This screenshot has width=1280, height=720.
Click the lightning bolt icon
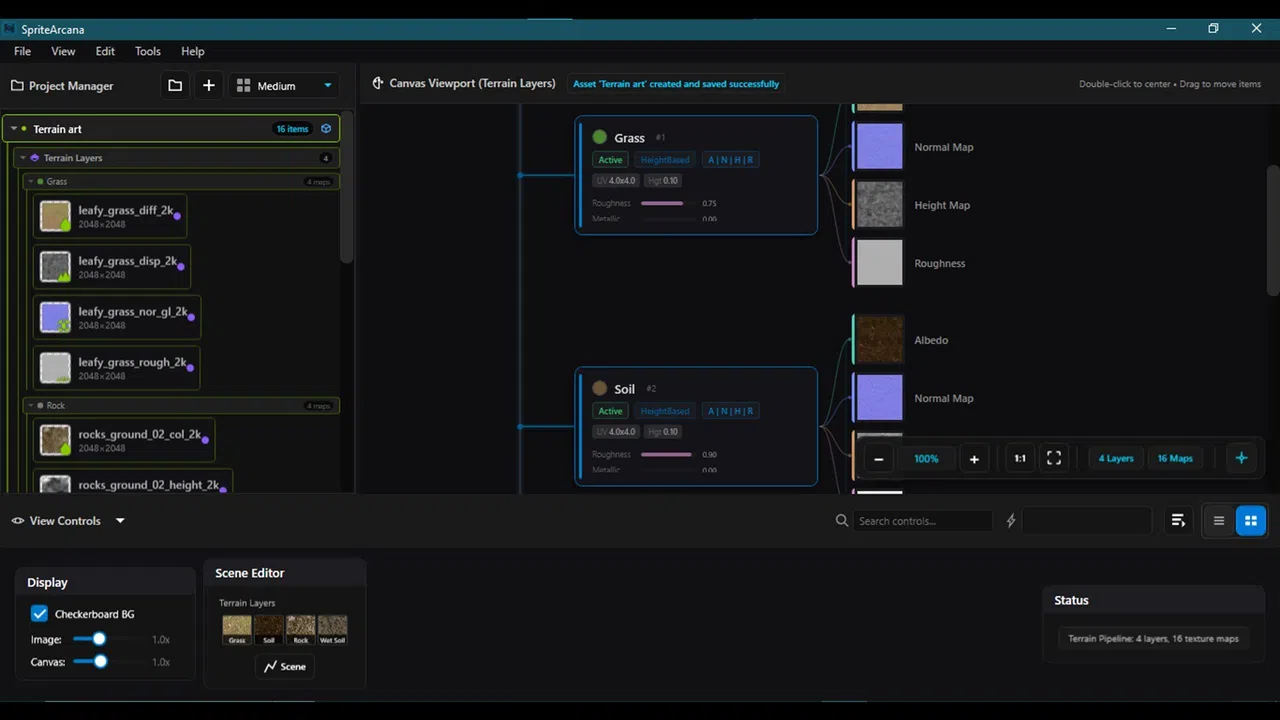[x=1011, y=521]
